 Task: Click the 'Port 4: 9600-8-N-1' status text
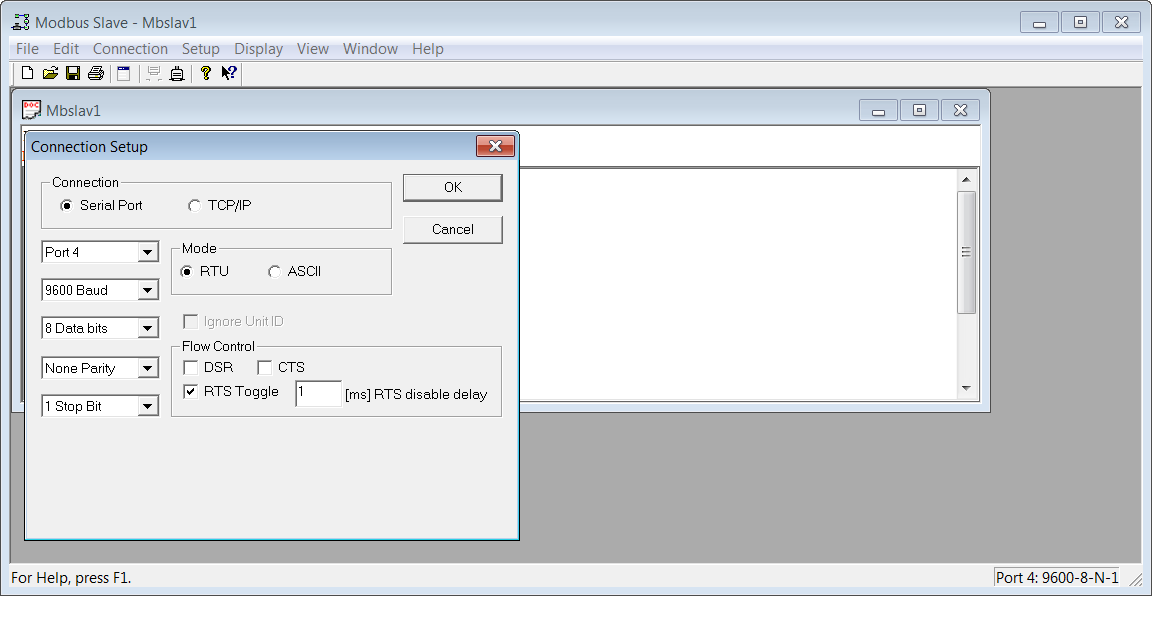1057,578
